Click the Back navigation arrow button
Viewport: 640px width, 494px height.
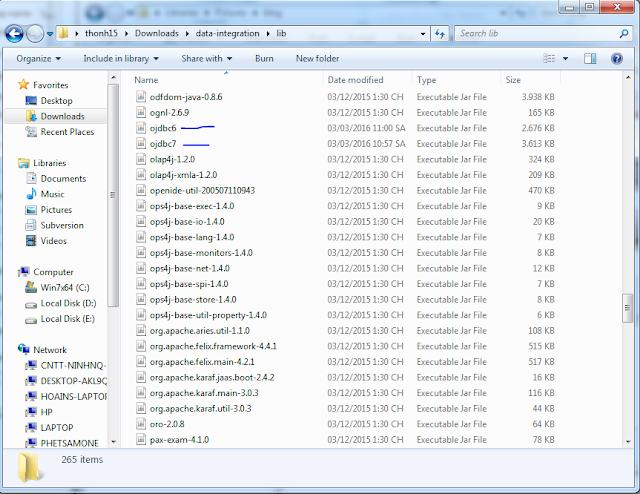pyautogui.click(x=14, y=33)
